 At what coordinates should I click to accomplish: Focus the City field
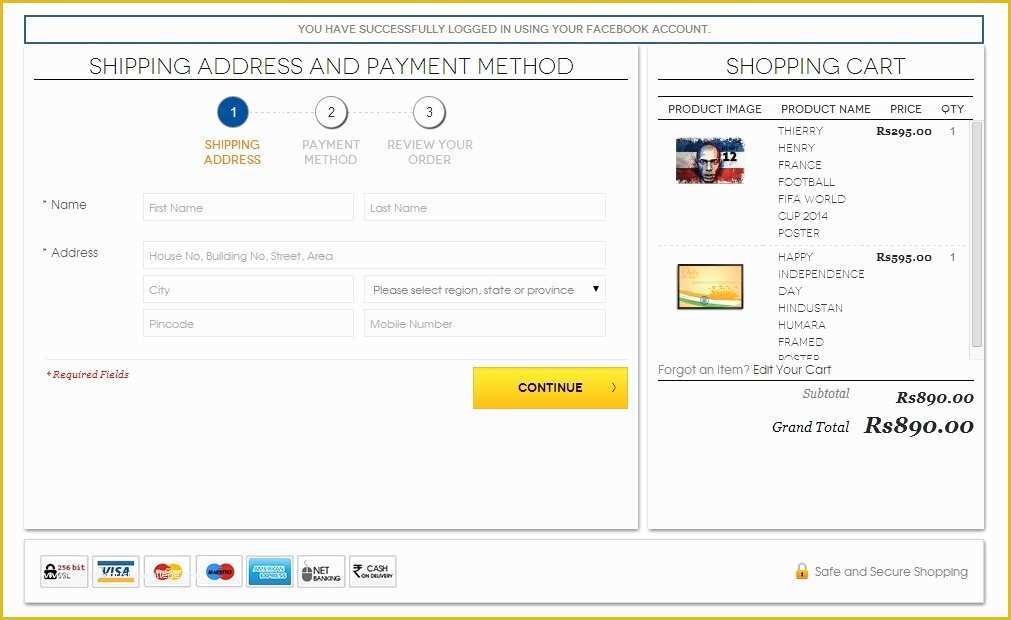click(248, 290)
